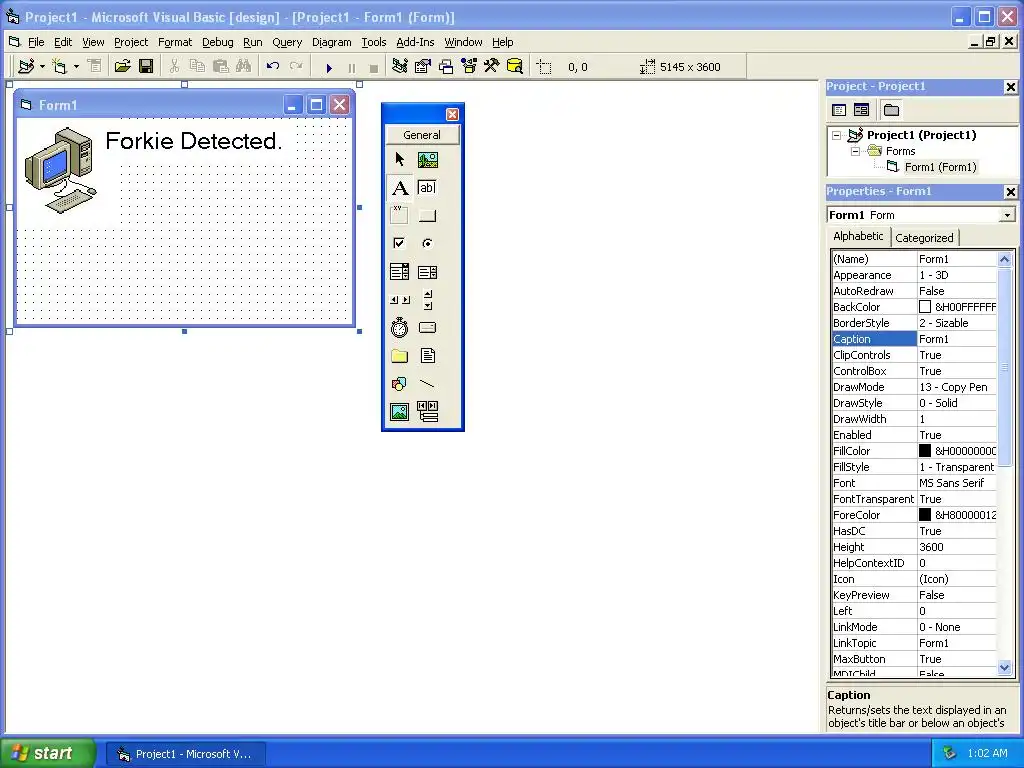Select the HScrollBar control in the toolbox
The image size is (1024, 768).
tap(400, 300)
